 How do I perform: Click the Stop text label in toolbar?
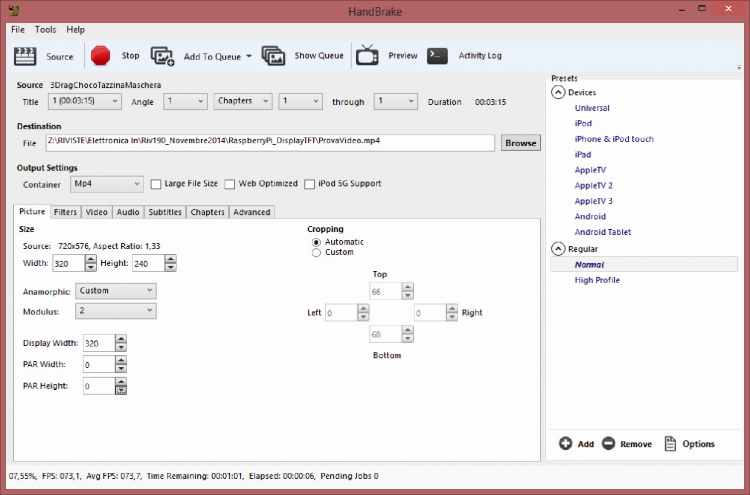(x=131, y=55)
